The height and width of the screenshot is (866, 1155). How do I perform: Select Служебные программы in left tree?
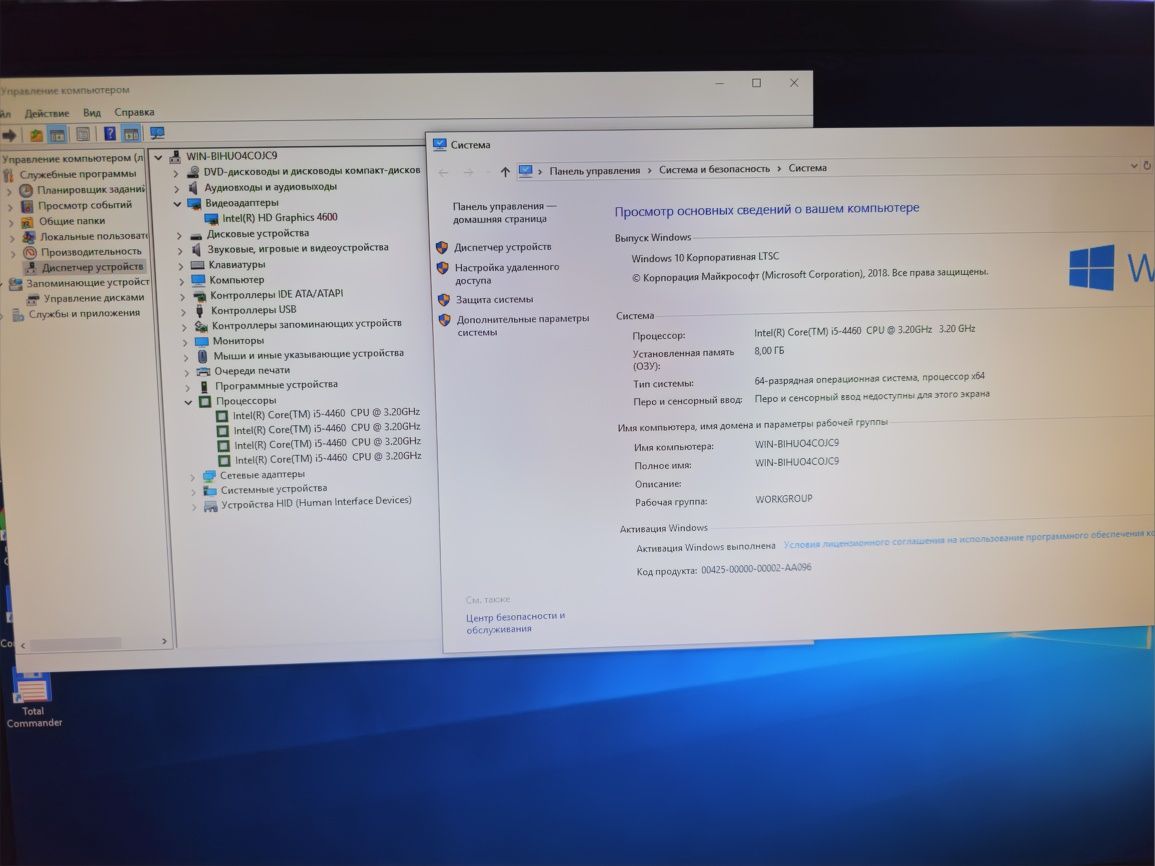click(78, 175)
